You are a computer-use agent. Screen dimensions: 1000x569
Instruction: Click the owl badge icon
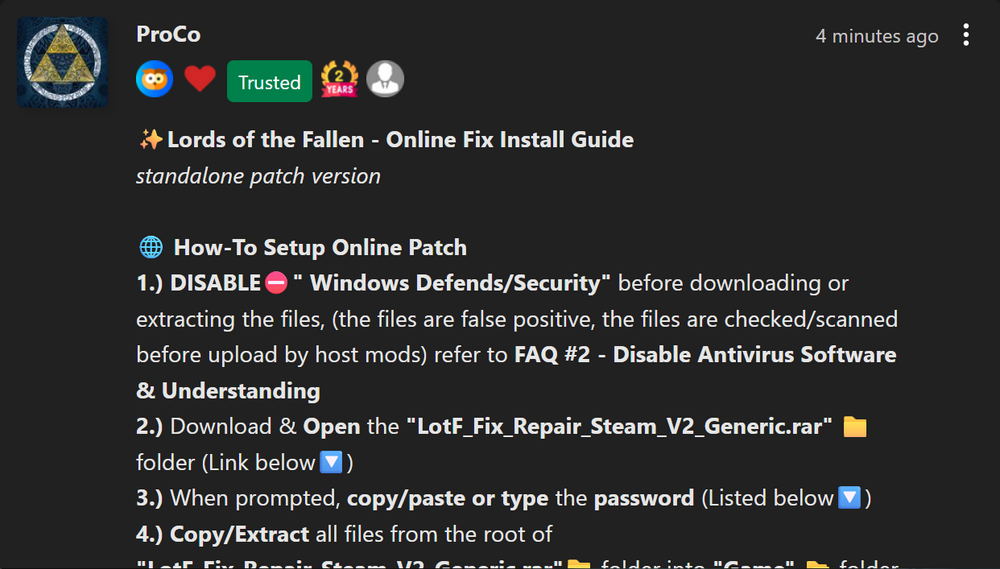point(155,80)
